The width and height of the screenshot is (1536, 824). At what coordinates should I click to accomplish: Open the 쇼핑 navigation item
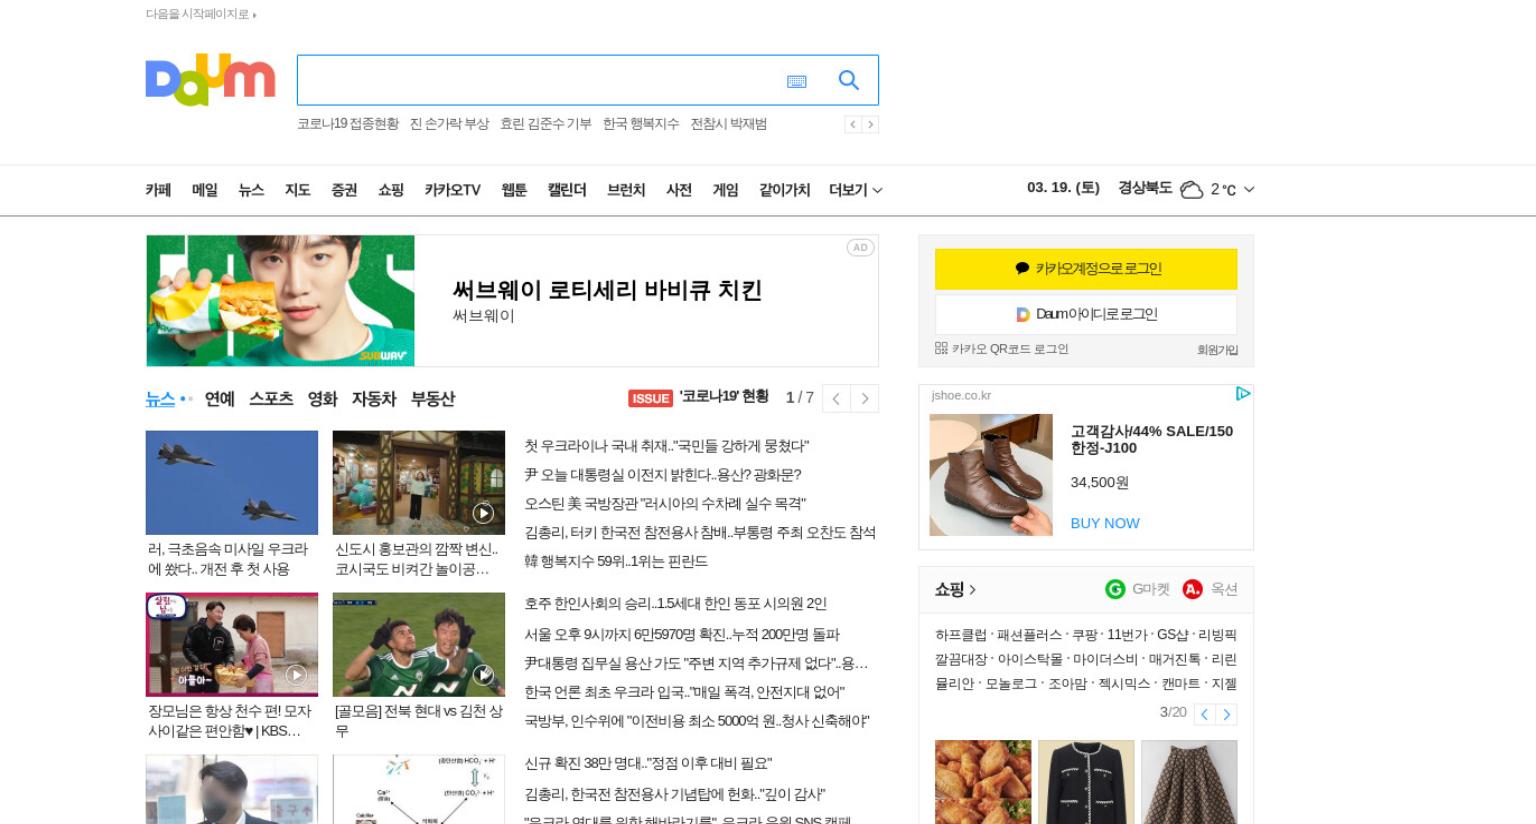pyautogui.click(x=391, y=190)
